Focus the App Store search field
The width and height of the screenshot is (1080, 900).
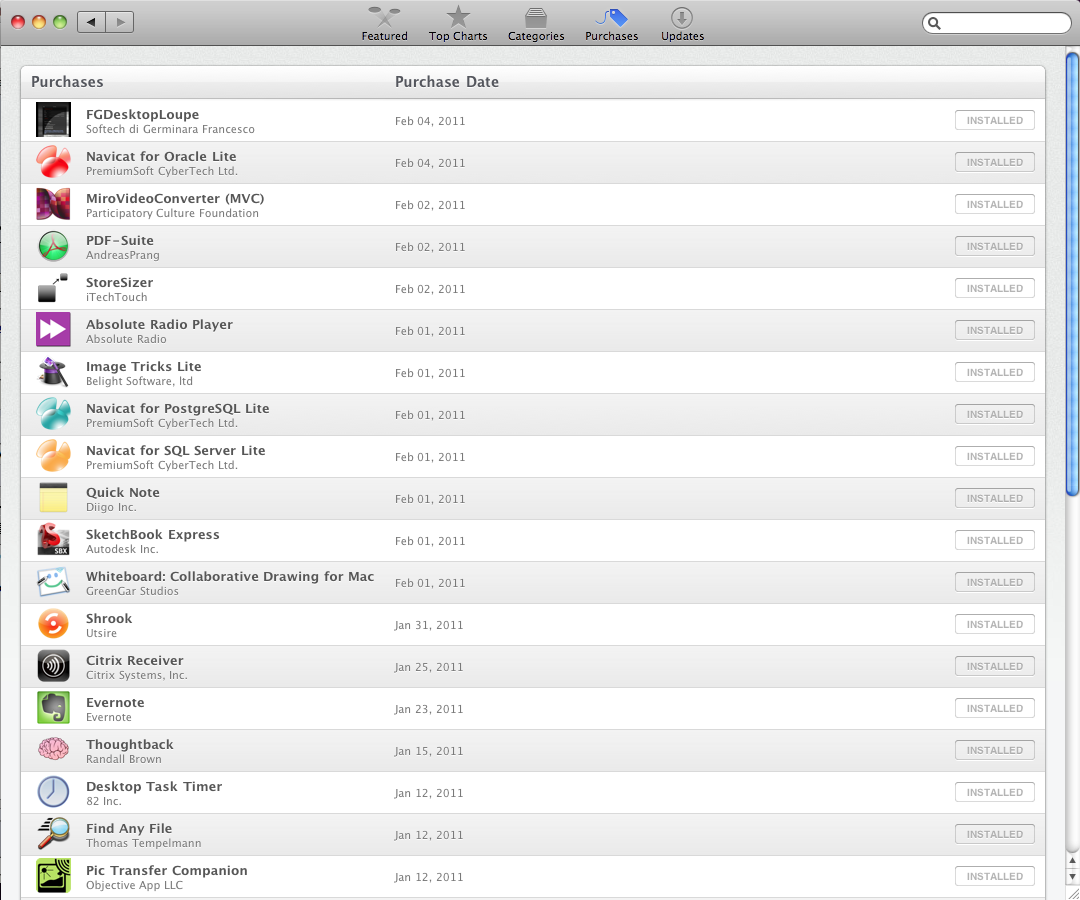[997, 23]
